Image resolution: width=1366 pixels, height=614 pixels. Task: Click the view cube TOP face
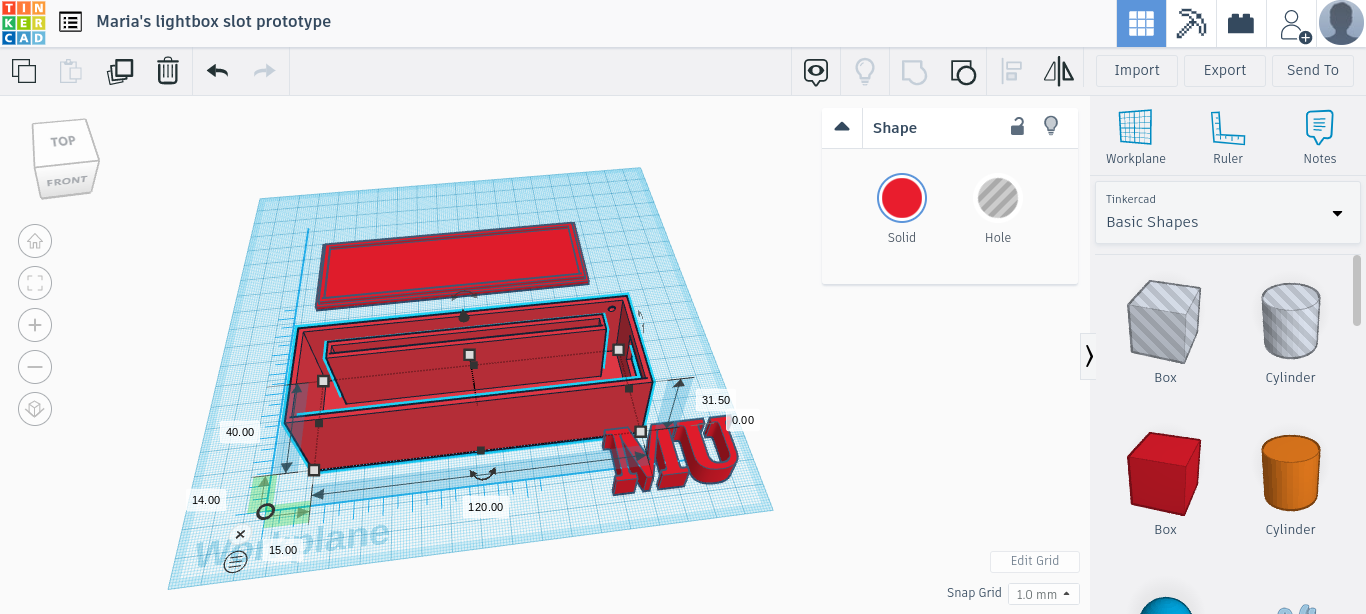click(63, 142)
